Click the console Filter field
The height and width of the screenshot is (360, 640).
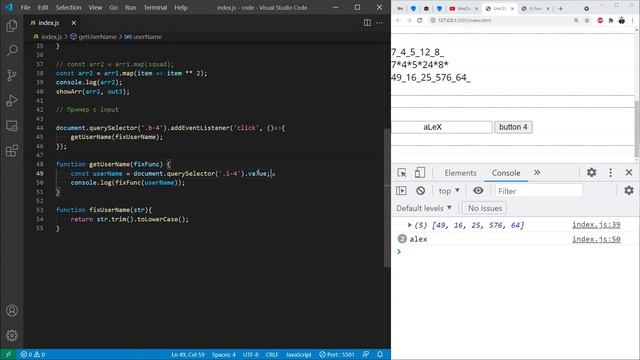(x=538, y=191)
